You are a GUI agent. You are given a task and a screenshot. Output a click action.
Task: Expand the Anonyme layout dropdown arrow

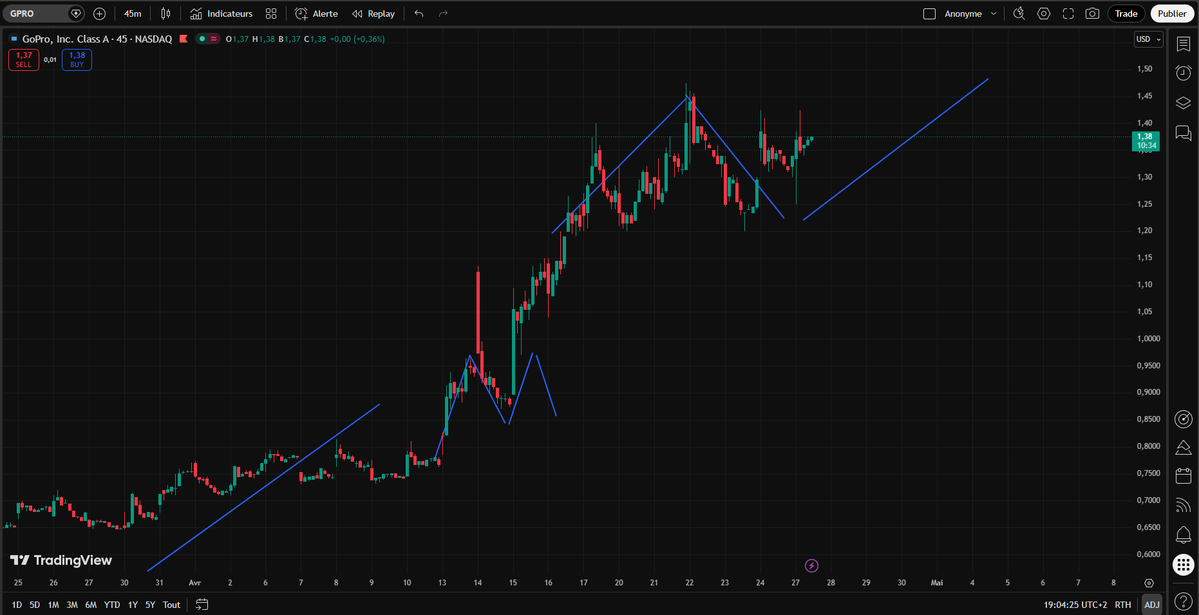tap(993, 14)
